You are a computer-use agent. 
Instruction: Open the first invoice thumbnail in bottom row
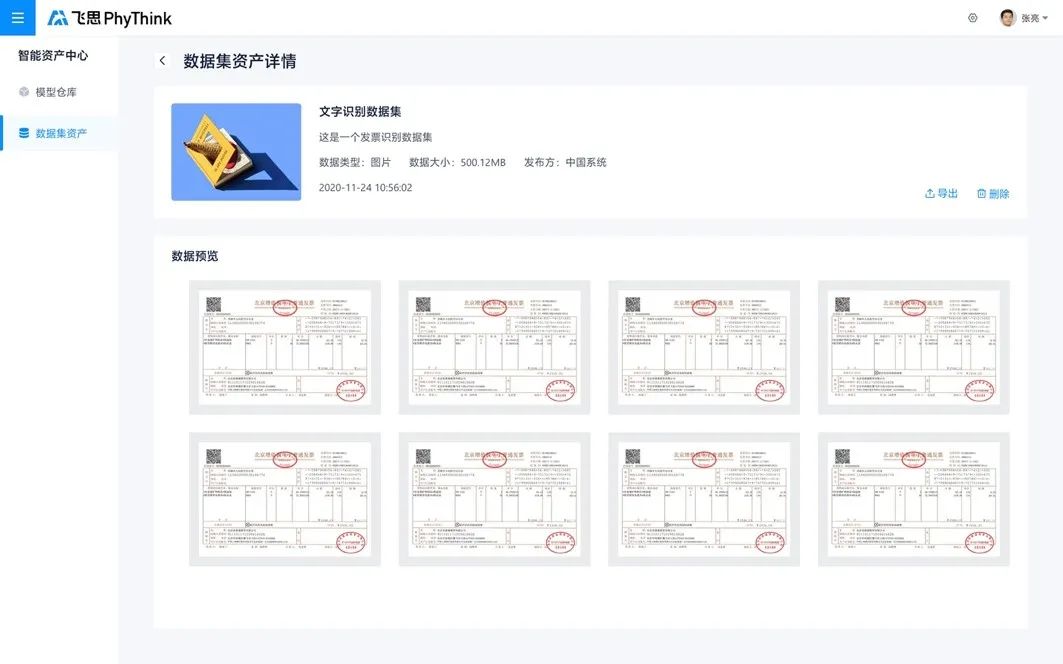(285, 499)
